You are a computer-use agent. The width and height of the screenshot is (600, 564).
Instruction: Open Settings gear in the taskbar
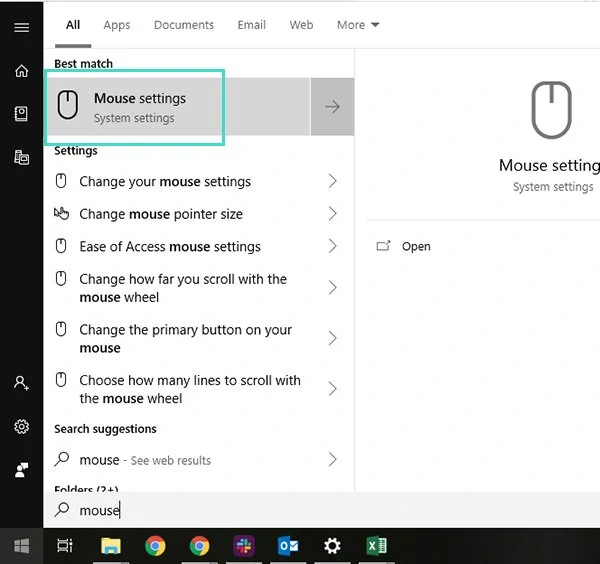332,546
